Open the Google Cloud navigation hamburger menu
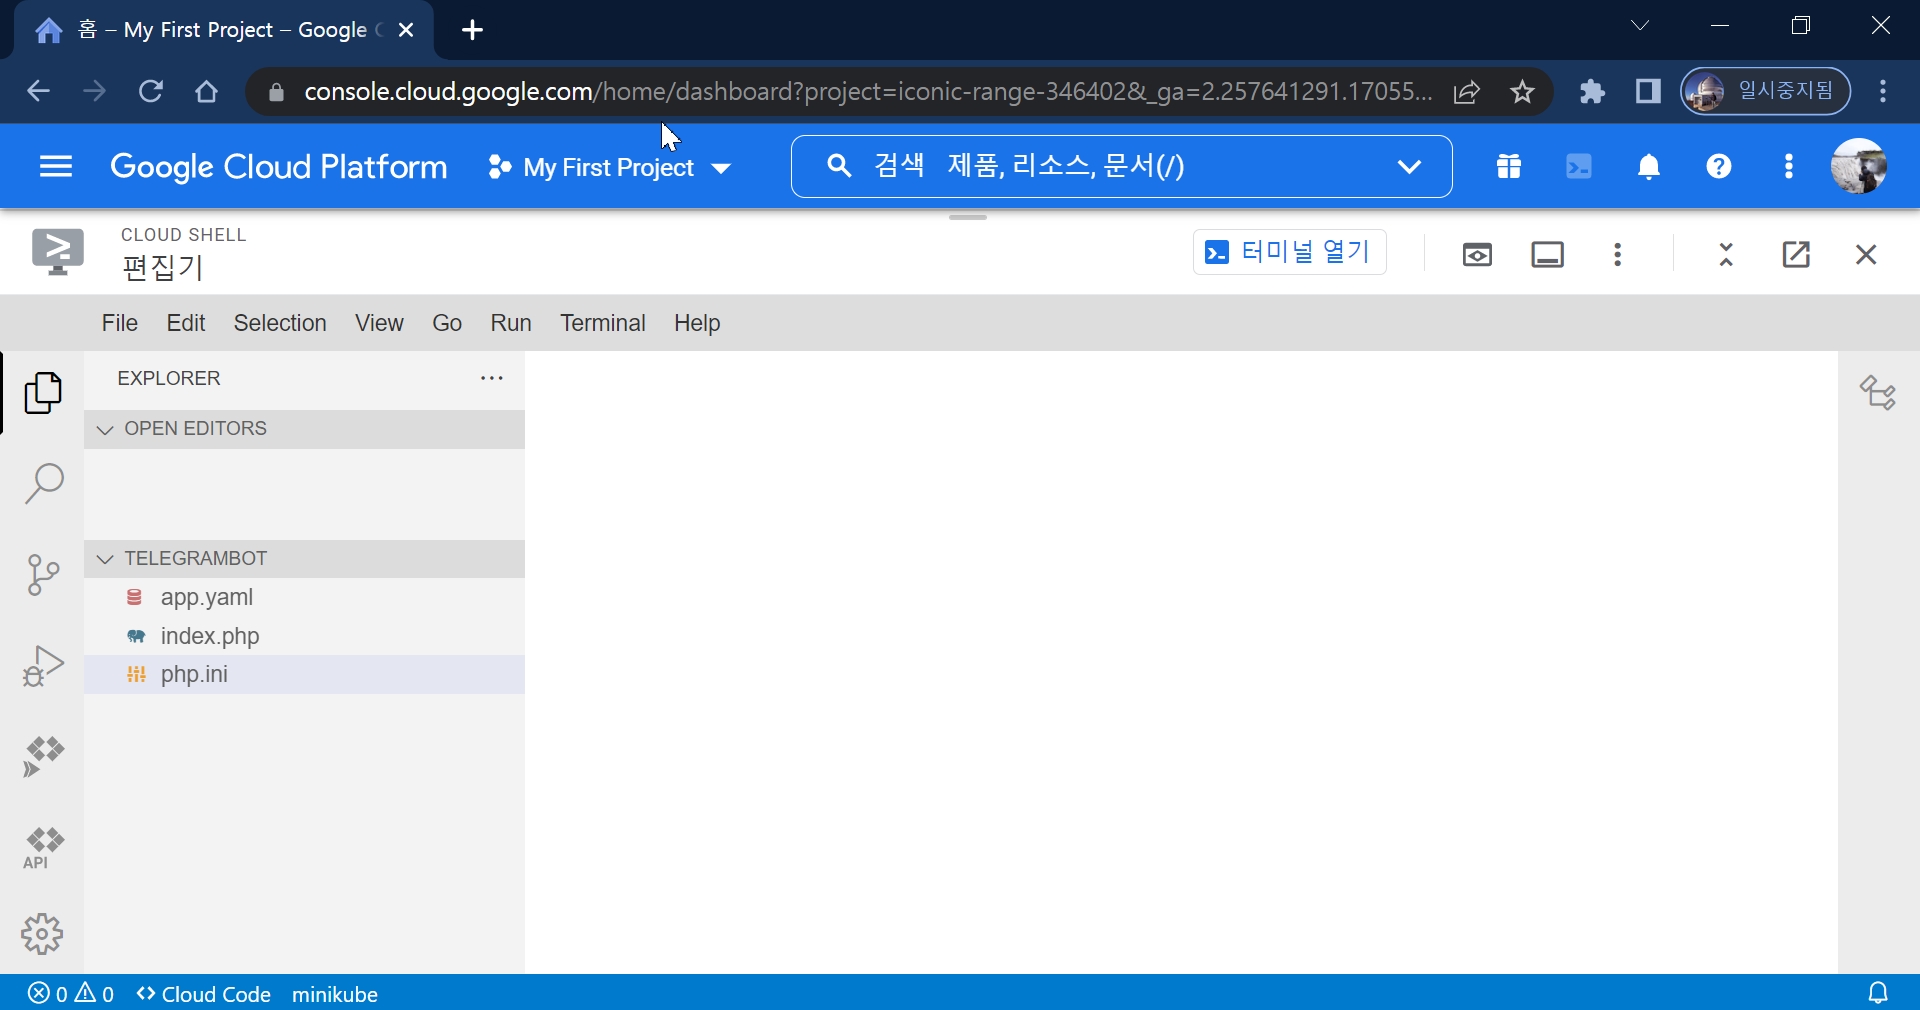1920x1010 pixels. click(x=56, y=167)
